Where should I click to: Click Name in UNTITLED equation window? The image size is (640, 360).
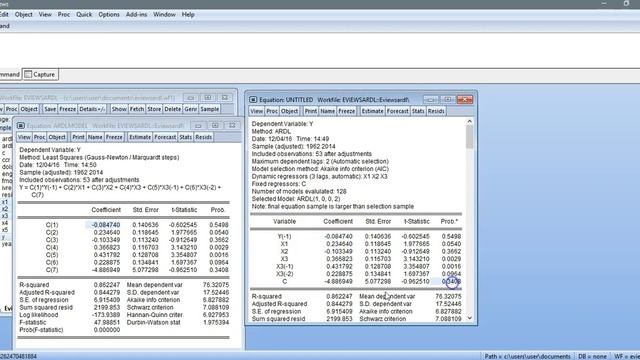click(x=327, y=111)
